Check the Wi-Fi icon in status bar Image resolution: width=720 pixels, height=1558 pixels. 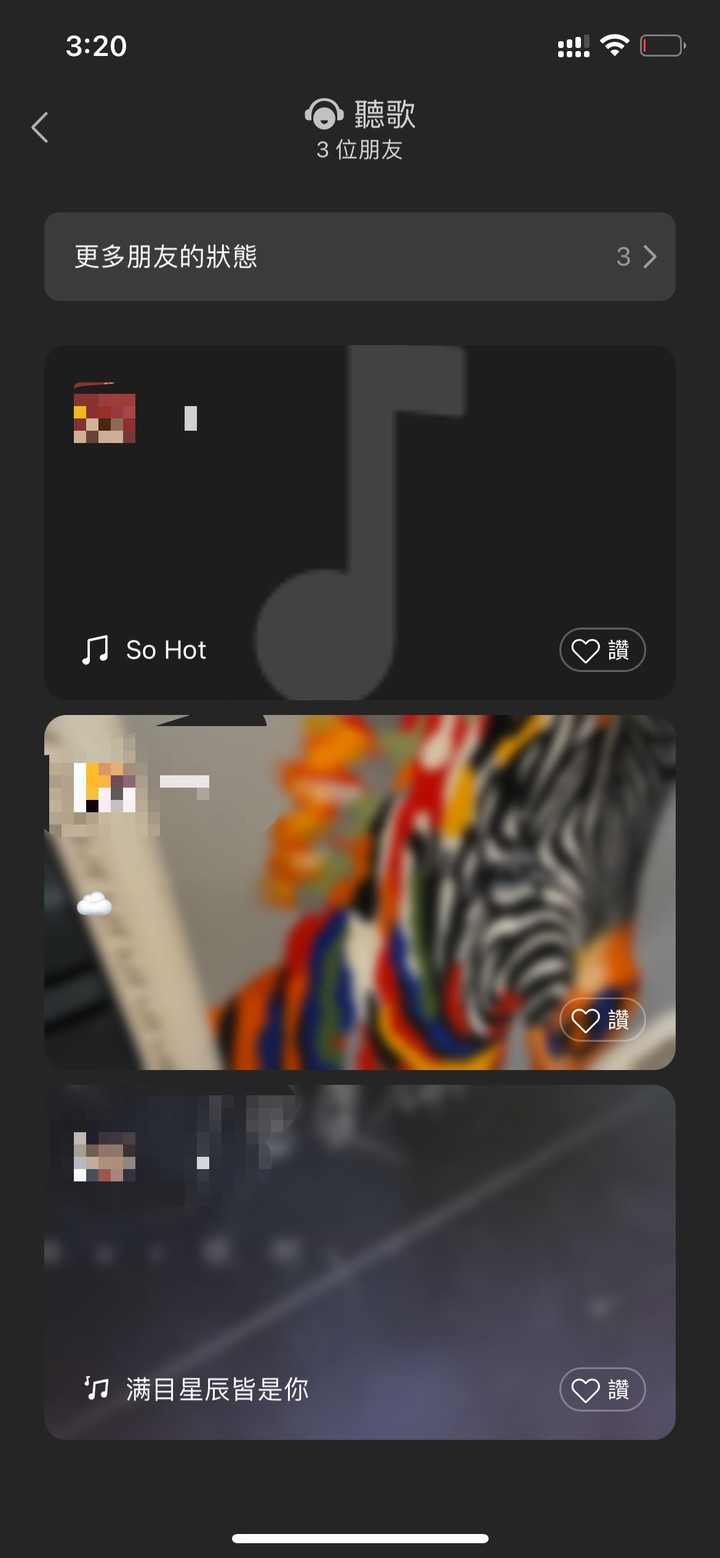615,45
